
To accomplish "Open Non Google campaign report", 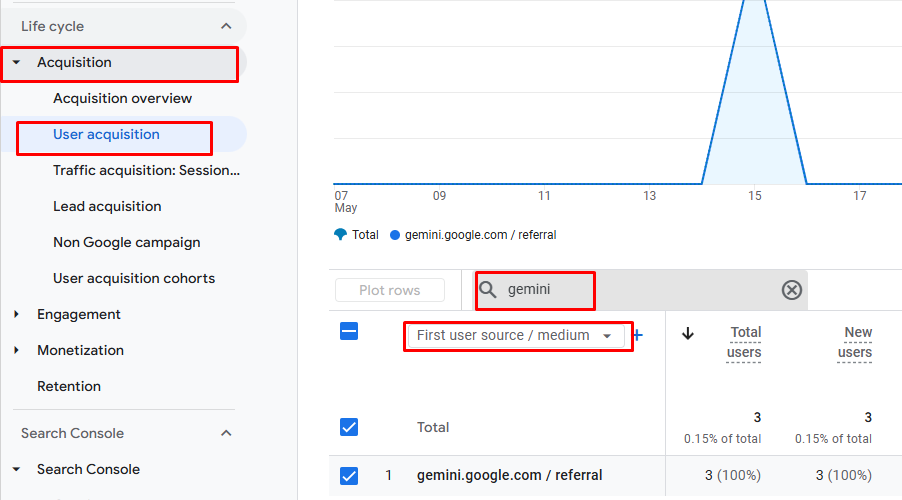I will (x=127, y=242).
